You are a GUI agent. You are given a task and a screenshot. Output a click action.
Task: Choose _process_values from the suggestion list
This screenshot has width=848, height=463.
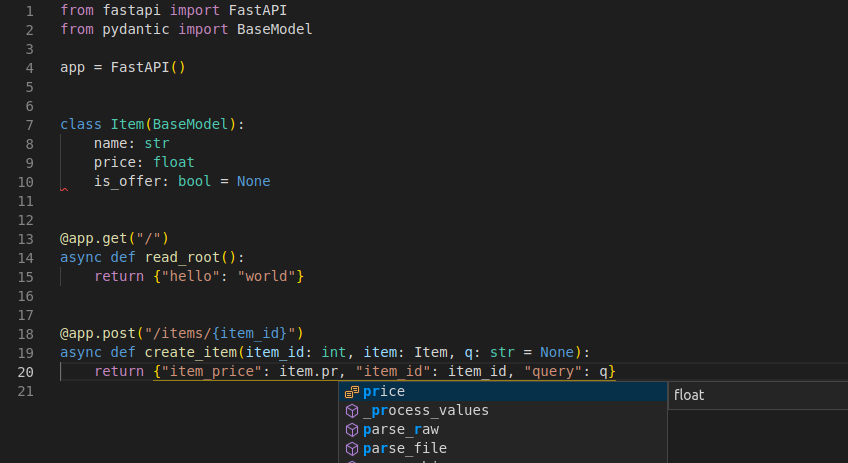[x=425, y=411]
